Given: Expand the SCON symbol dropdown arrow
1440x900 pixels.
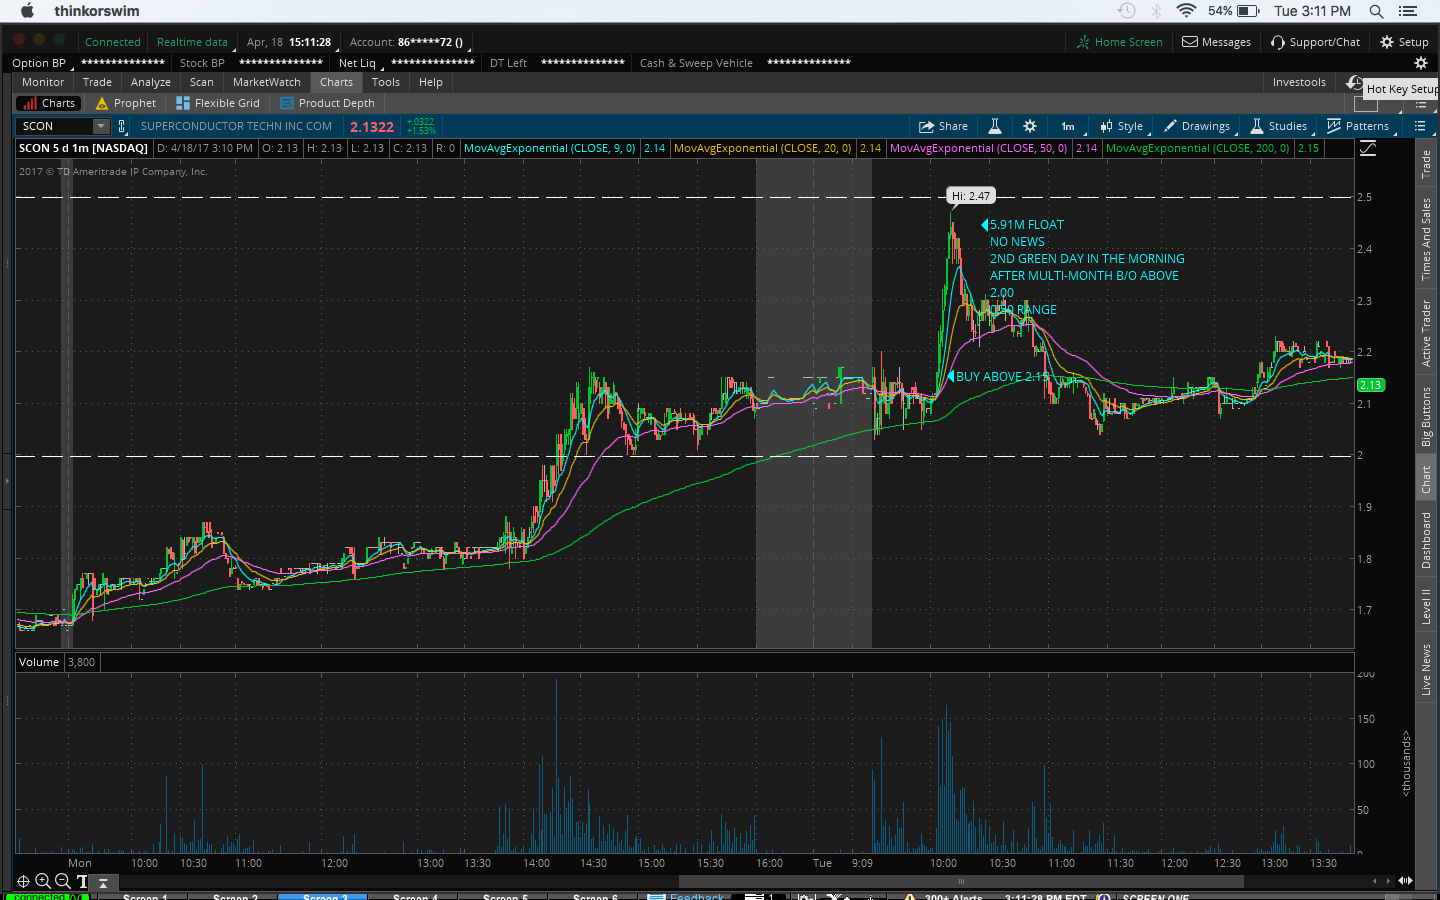Looking at the screenshot, I should point(101,126).
